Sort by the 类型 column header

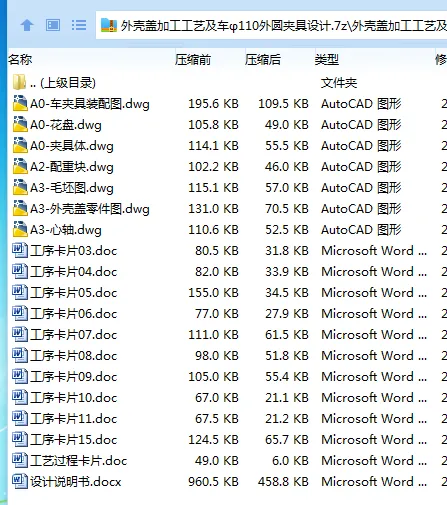coord(327,60)
